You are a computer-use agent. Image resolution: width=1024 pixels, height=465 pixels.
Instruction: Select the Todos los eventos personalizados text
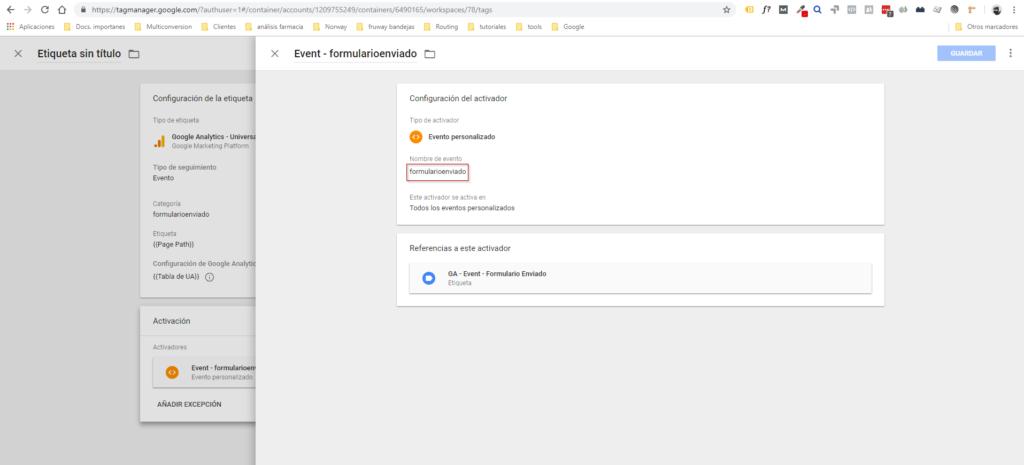click(x=462, y=208)
